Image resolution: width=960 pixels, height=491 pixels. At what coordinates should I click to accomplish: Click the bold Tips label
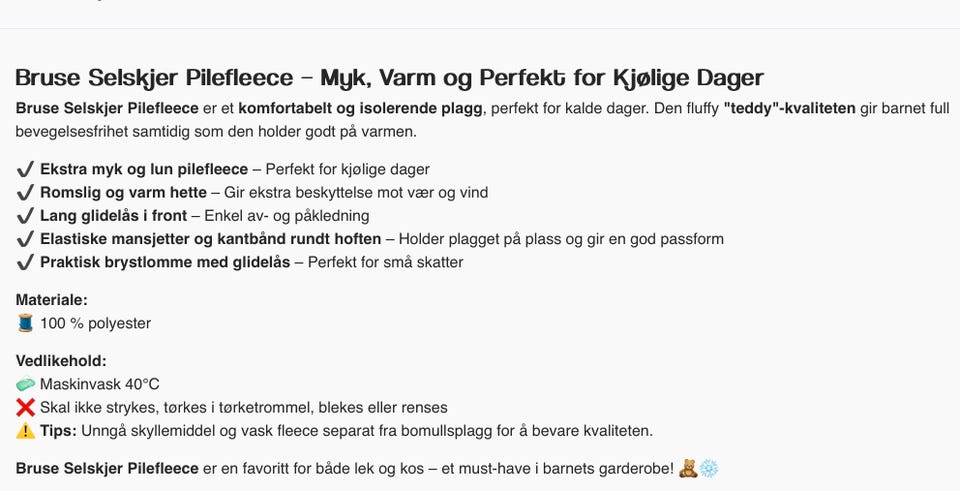point(59,431)
